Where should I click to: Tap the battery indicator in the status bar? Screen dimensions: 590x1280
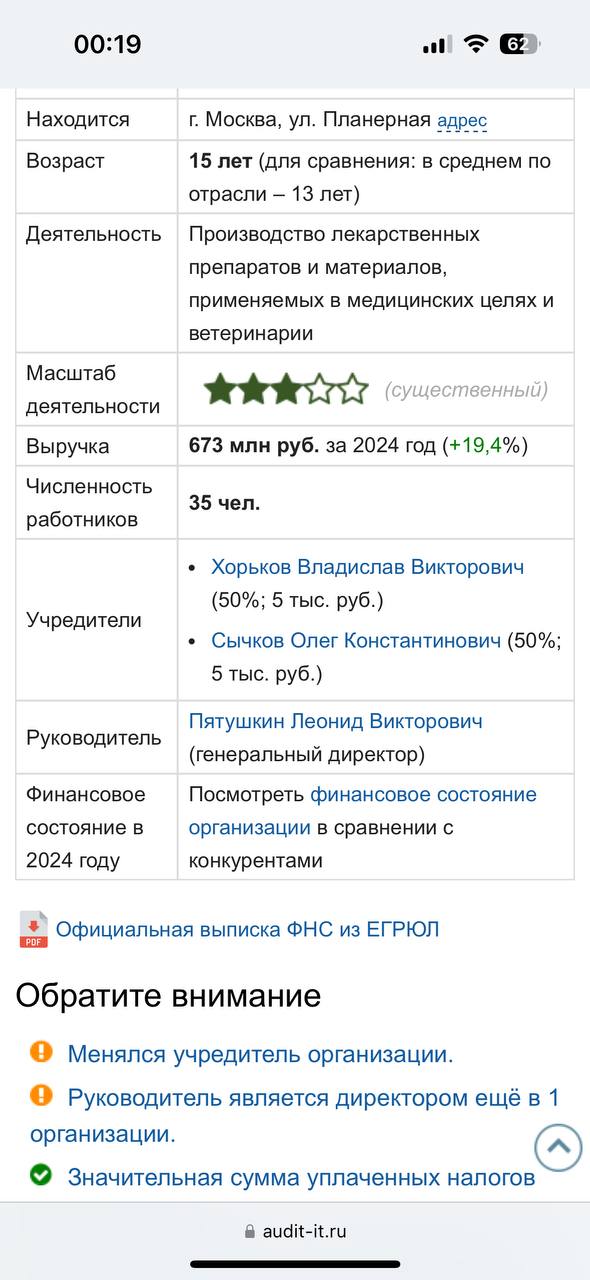[519, 44]
